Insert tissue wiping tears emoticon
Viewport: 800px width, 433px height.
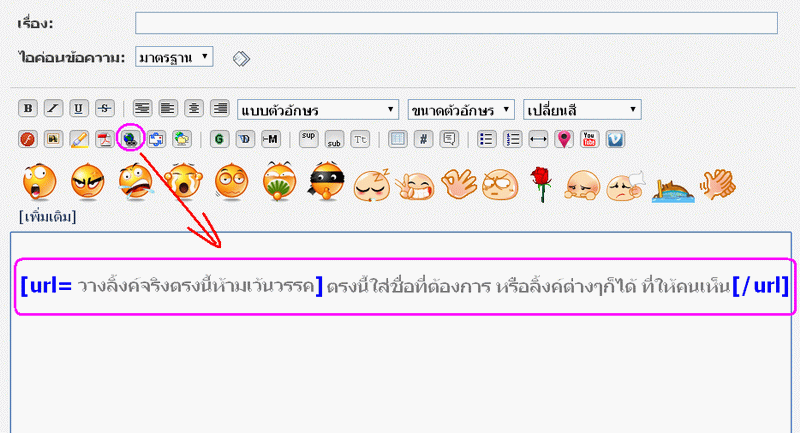click(x=626, y=186)
